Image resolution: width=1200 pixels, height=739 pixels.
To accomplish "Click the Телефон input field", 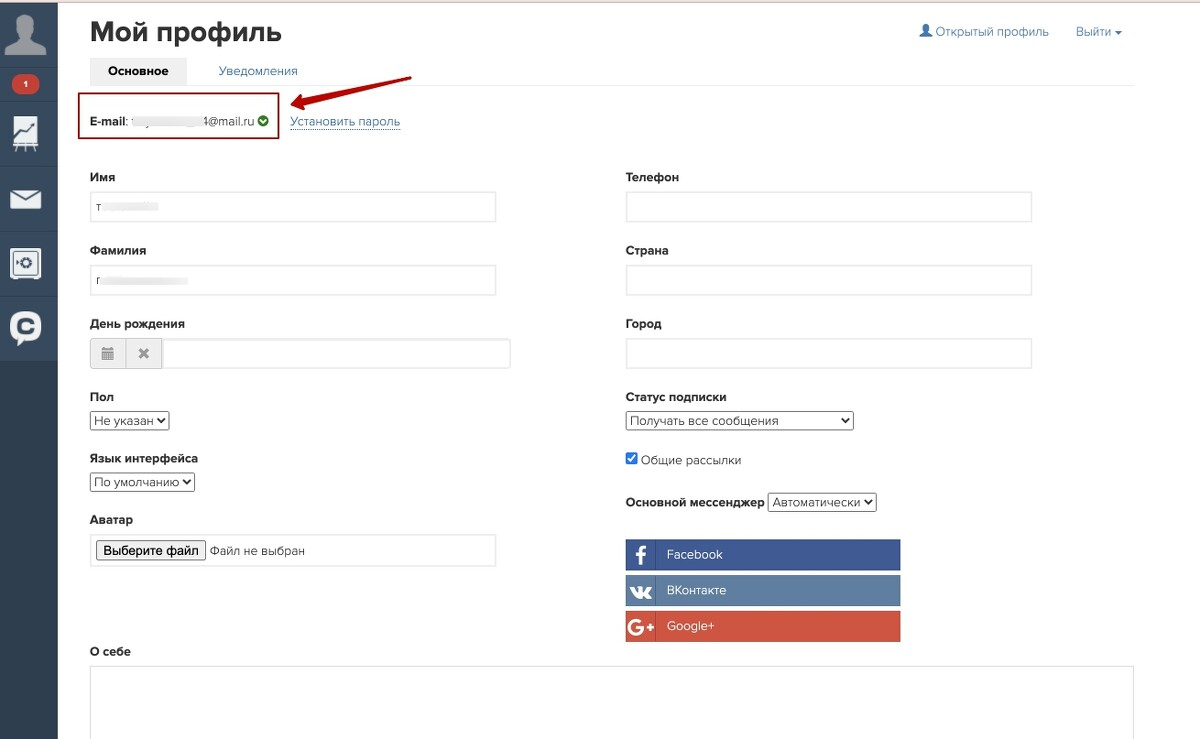I will click(x=828, y=207).
